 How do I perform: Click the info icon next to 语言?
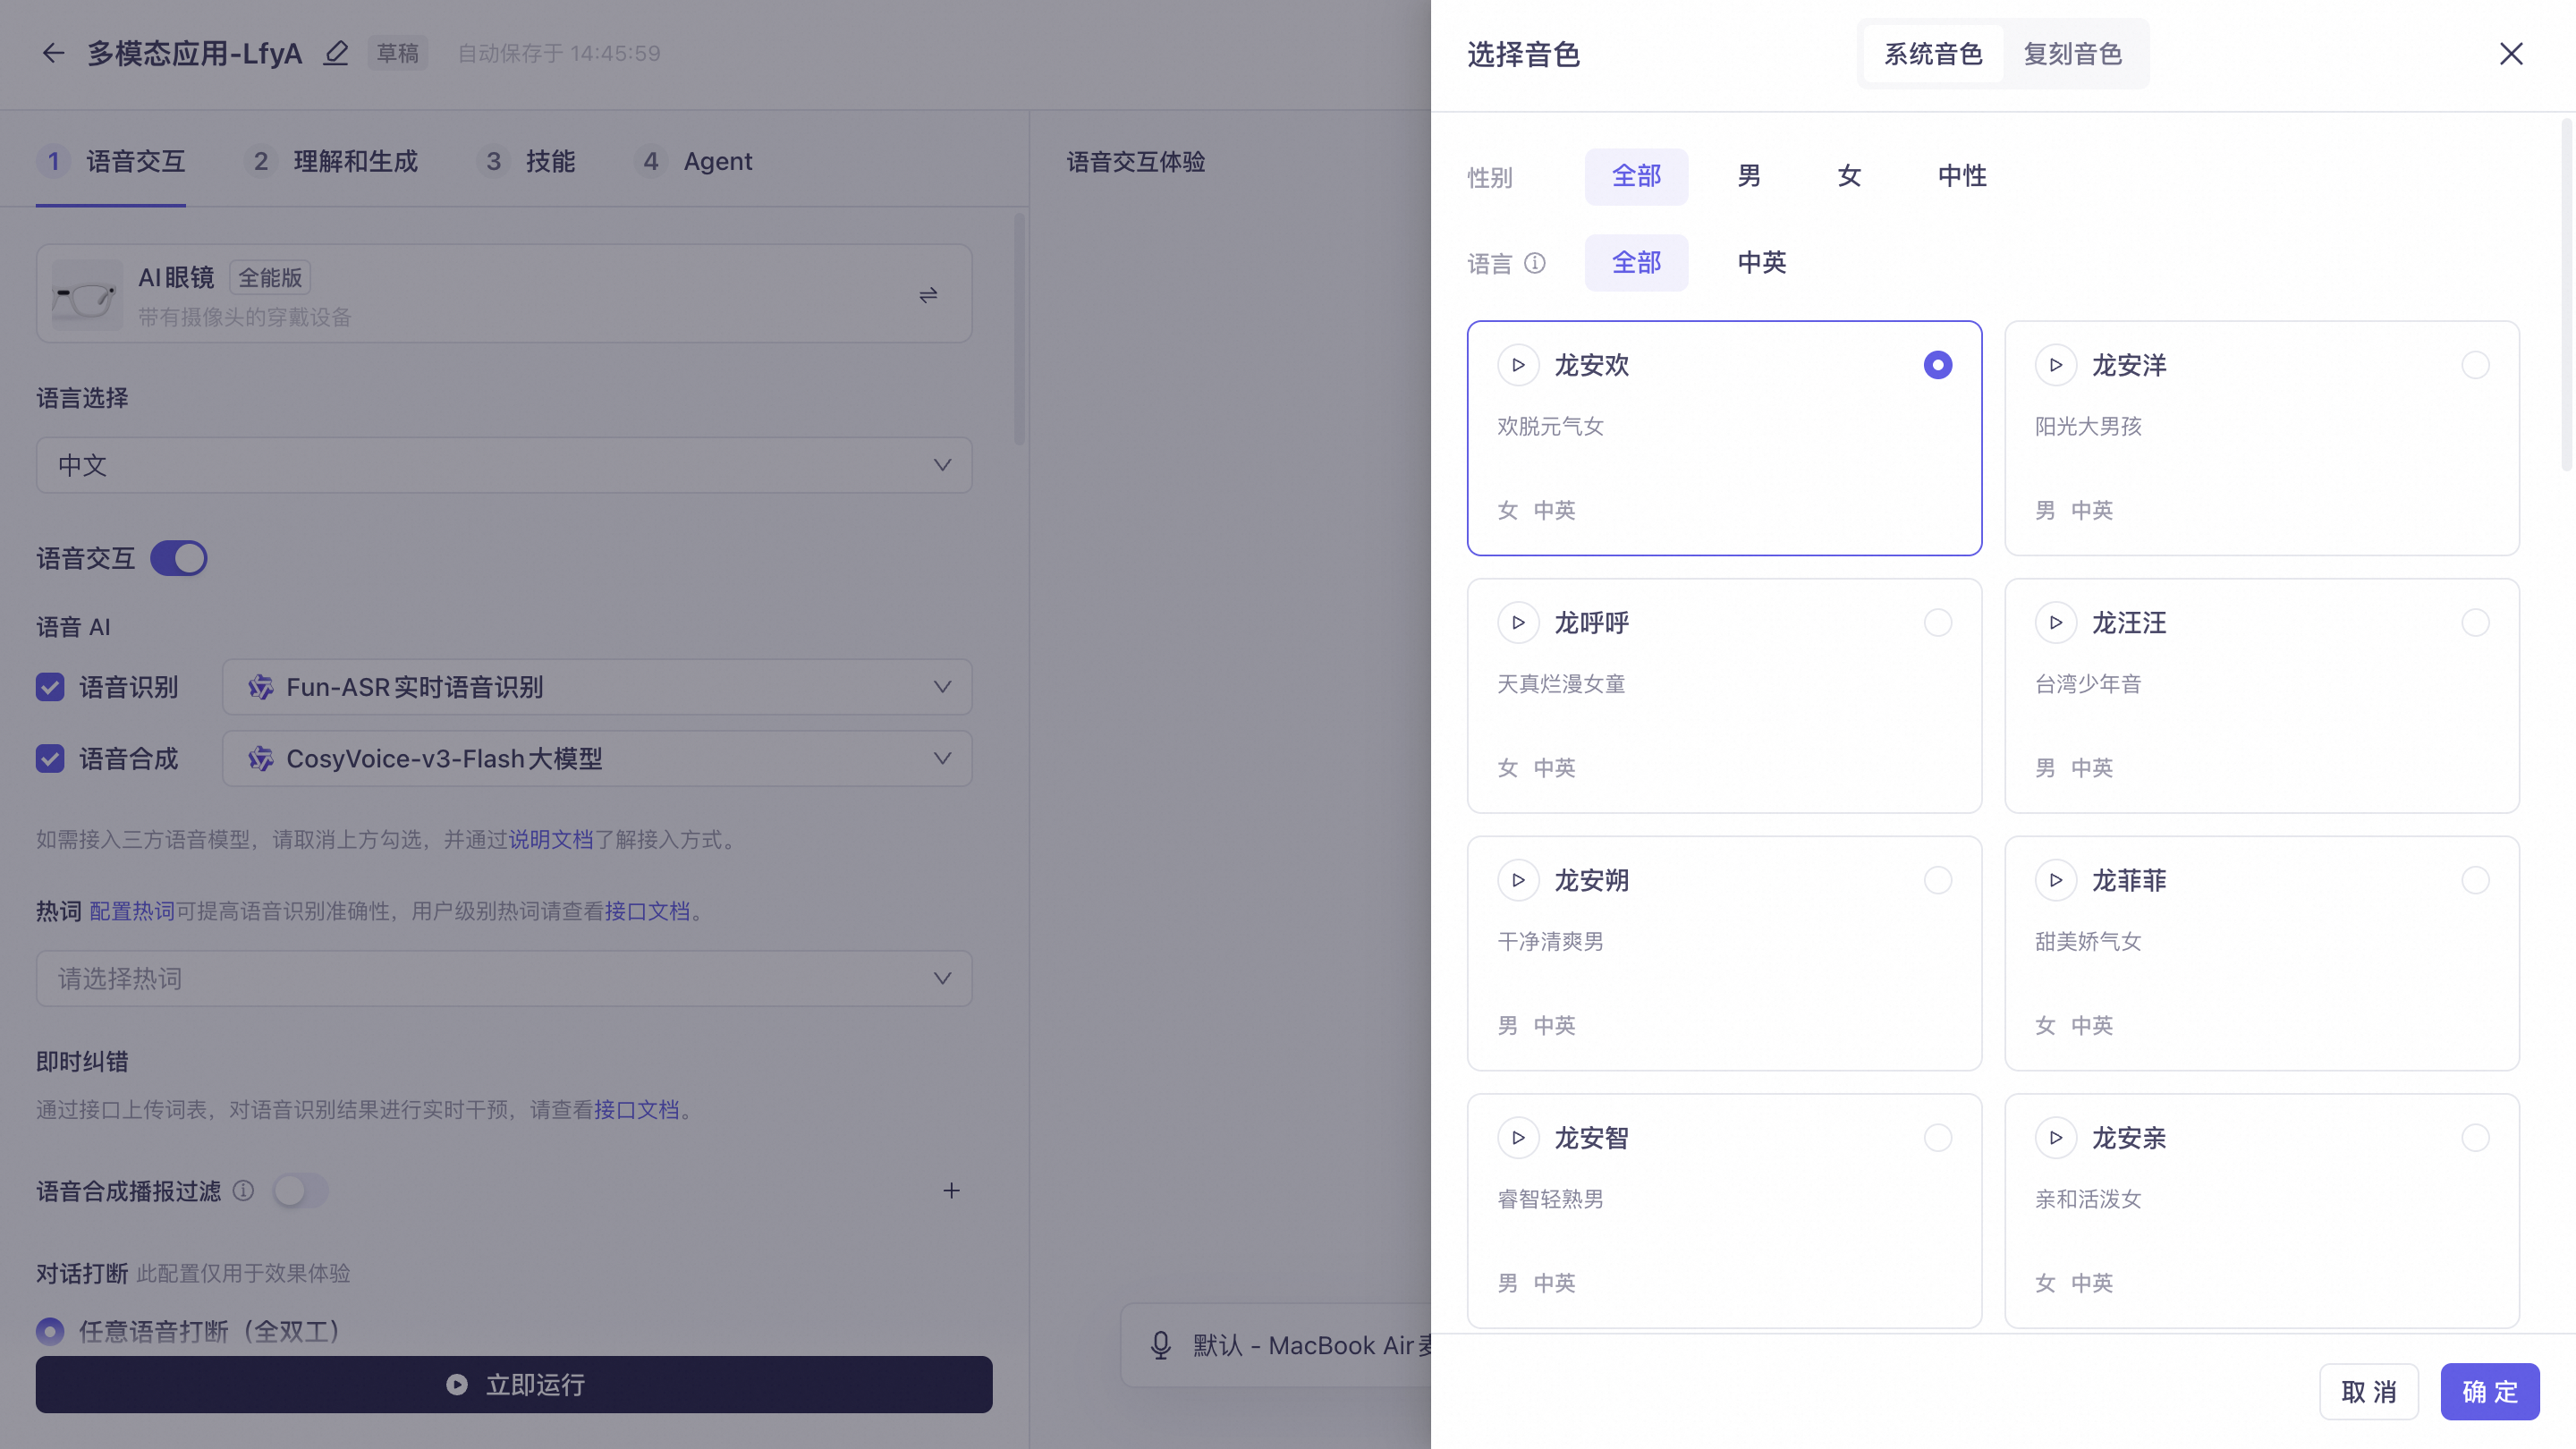coord(1535,263)
